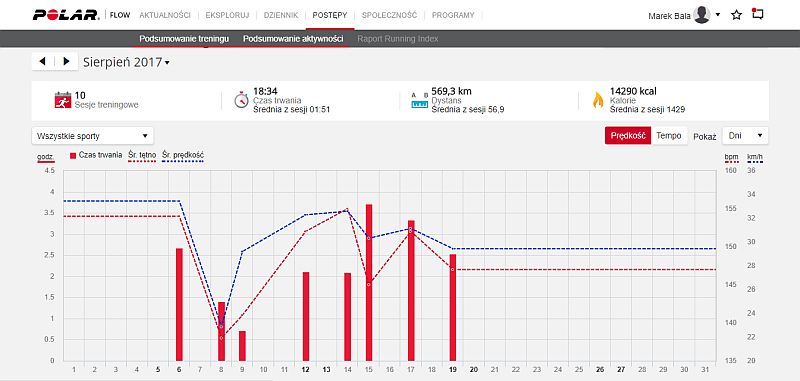Open the SPOŁECZNOŚĆ section
Screen dimensions: 800x381
pyautogui.click(x=389, y=15)
